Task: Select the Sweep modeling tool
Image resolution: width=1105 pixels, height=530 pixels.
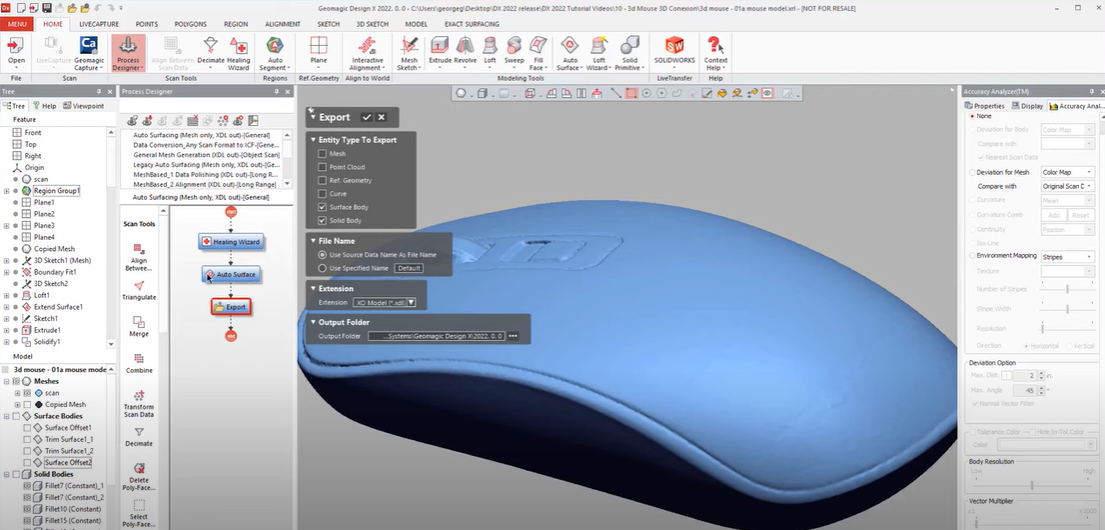Action: pos(514,50)
